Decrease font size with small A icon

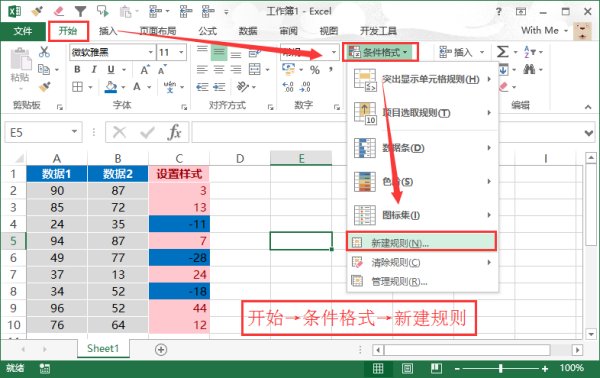coord(162,70)
